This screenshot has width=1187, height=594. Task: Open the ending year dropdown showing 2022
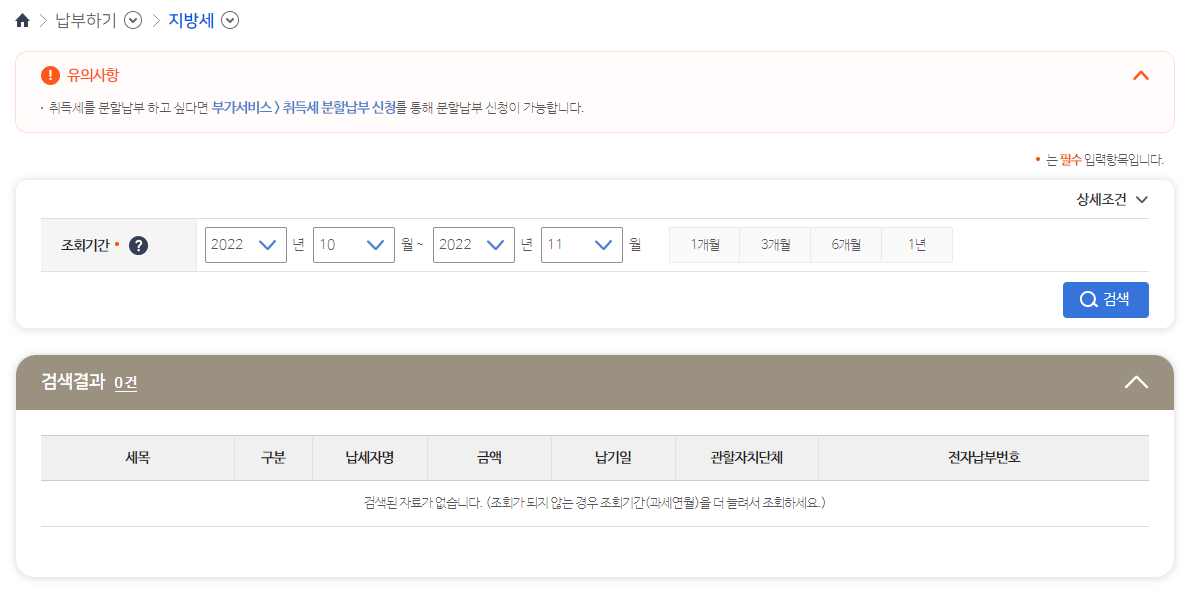point(473,244)
